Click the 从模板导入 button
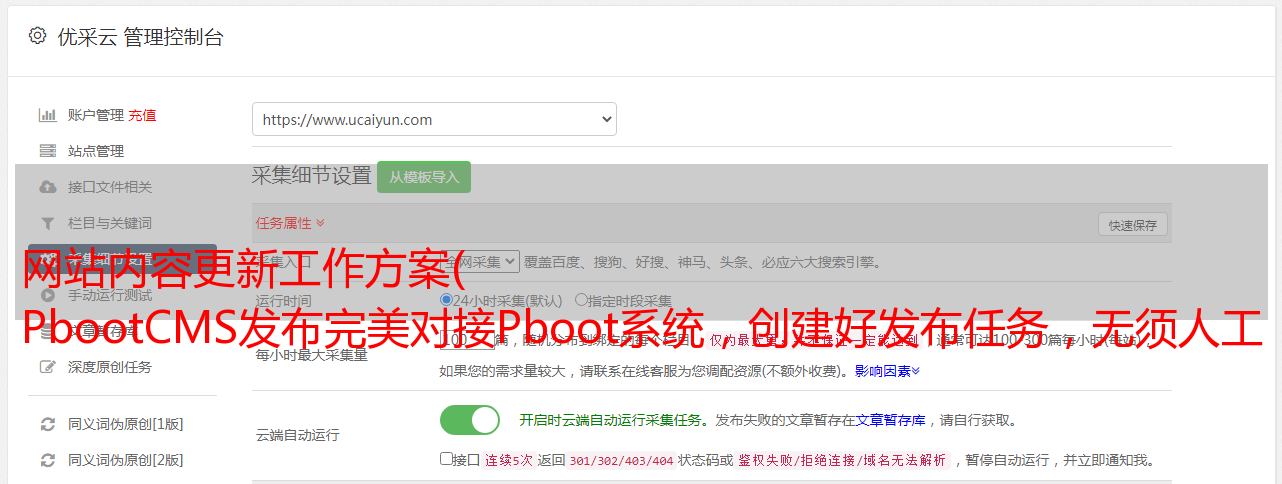The height and width of the screenshot is (484, 1282). pyautogui.click(x=424, y=177)
